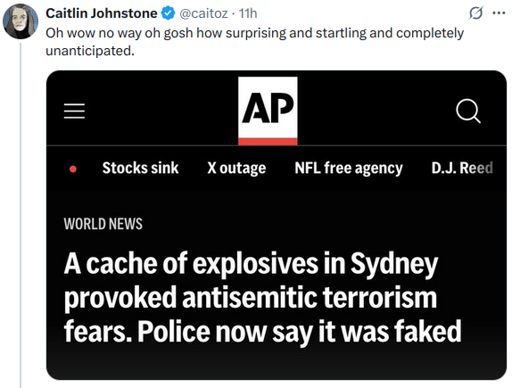Open the @caitoz handle link
Image resolution: width=512 pixels, height=388 pixels.
tap(204, 14)
